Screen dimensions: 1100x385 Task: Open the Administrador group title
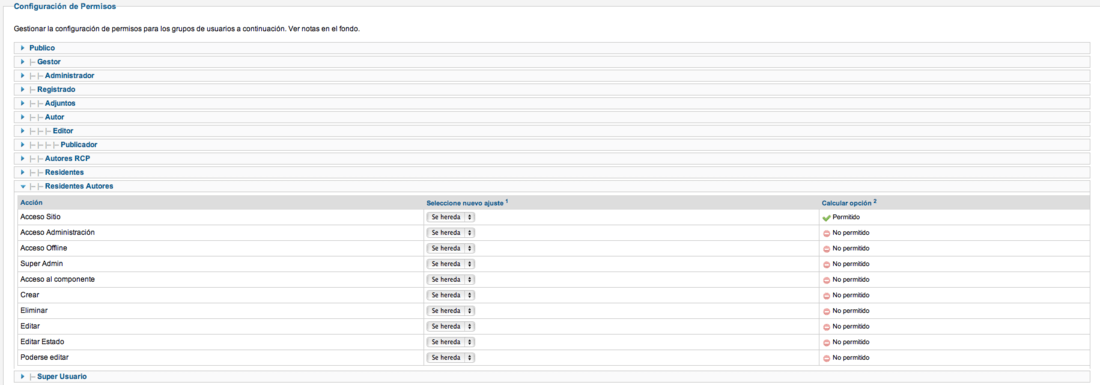pyautogui.click(x=69, y=76)
